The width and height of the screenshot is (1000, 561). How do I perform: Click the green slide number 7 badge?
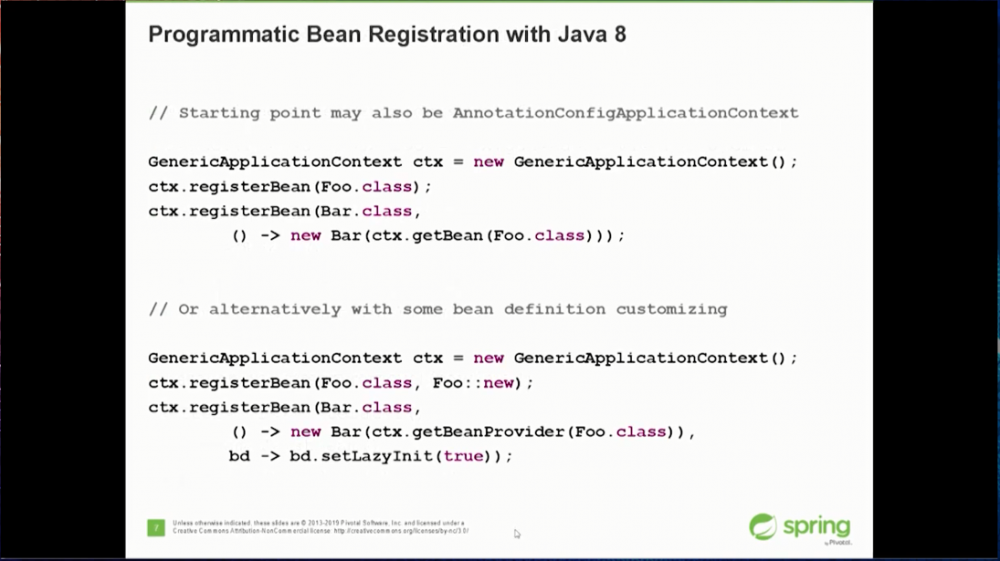tap(156, 527)
